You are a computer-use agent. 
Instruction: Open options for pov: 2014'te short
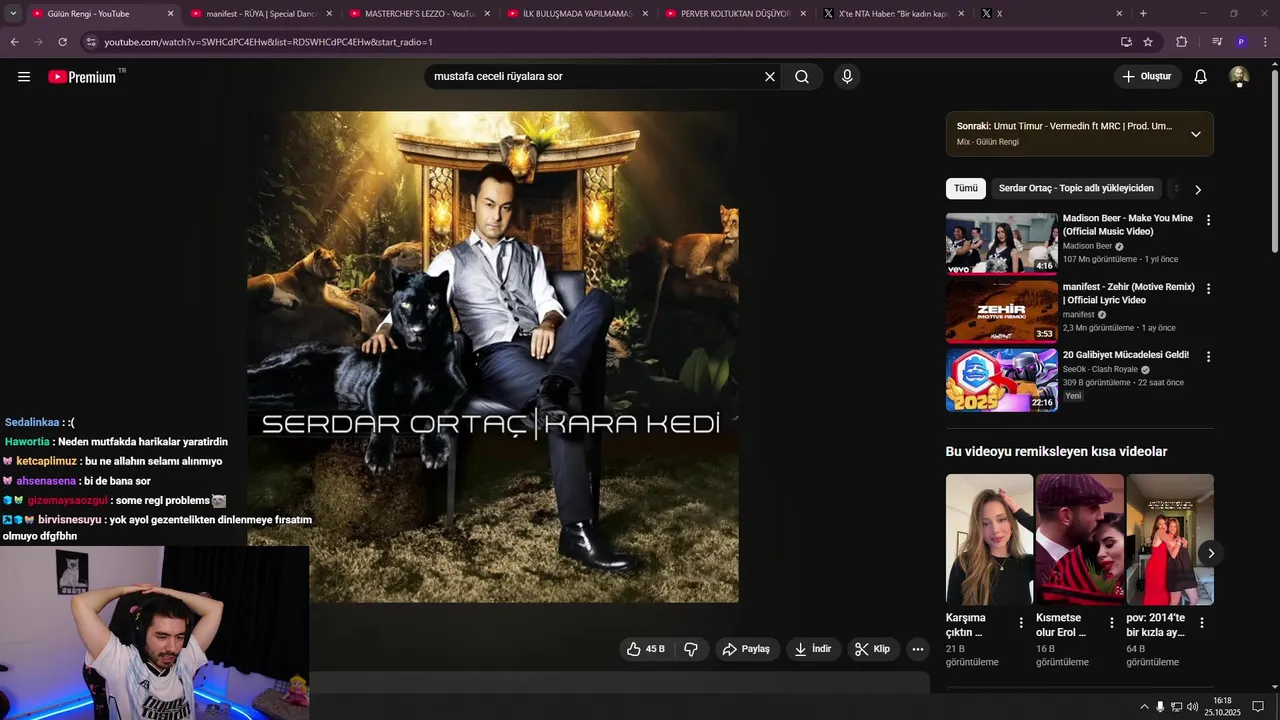(x=1201, y=623)
